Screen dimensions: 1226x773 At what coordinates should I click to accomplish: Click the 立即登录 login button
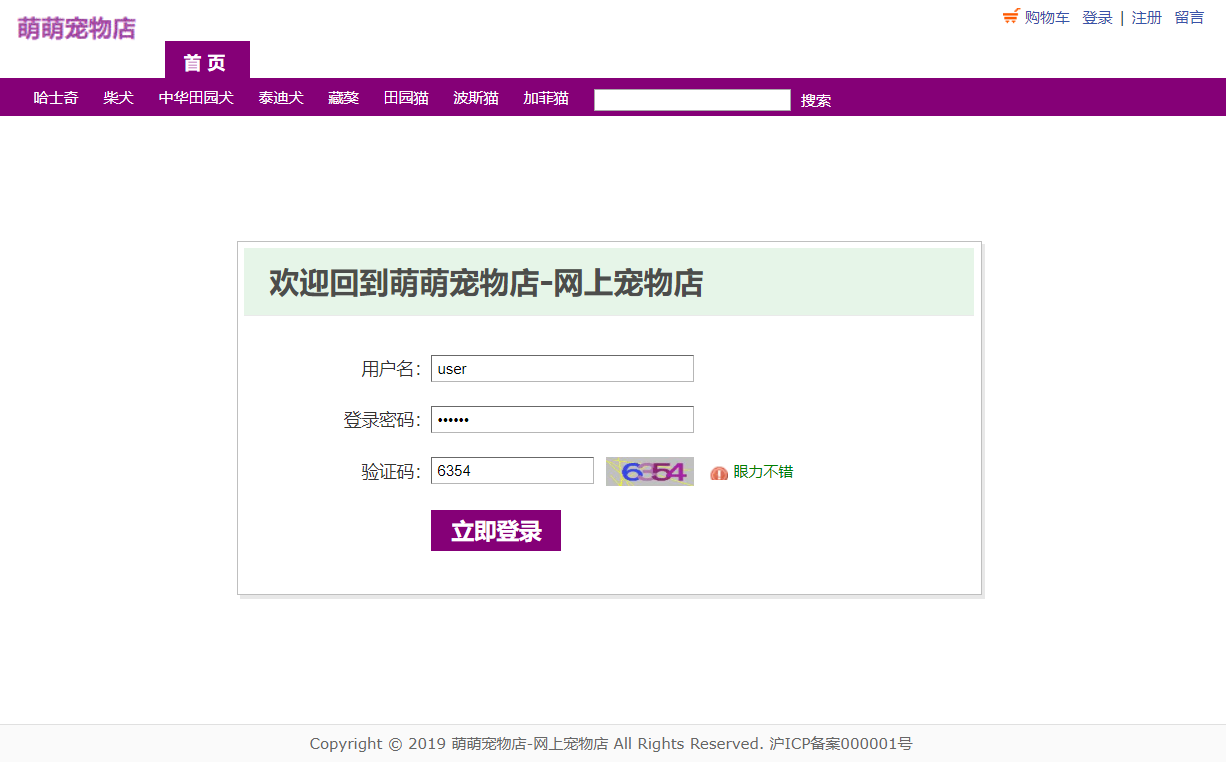(x=495, y=530)
